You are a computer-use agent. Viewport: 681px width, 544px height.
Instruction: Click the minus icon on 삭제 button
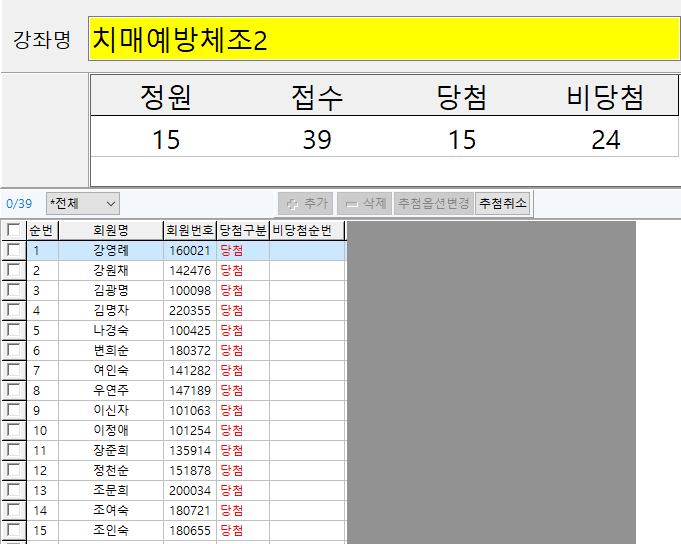point(351,204)
